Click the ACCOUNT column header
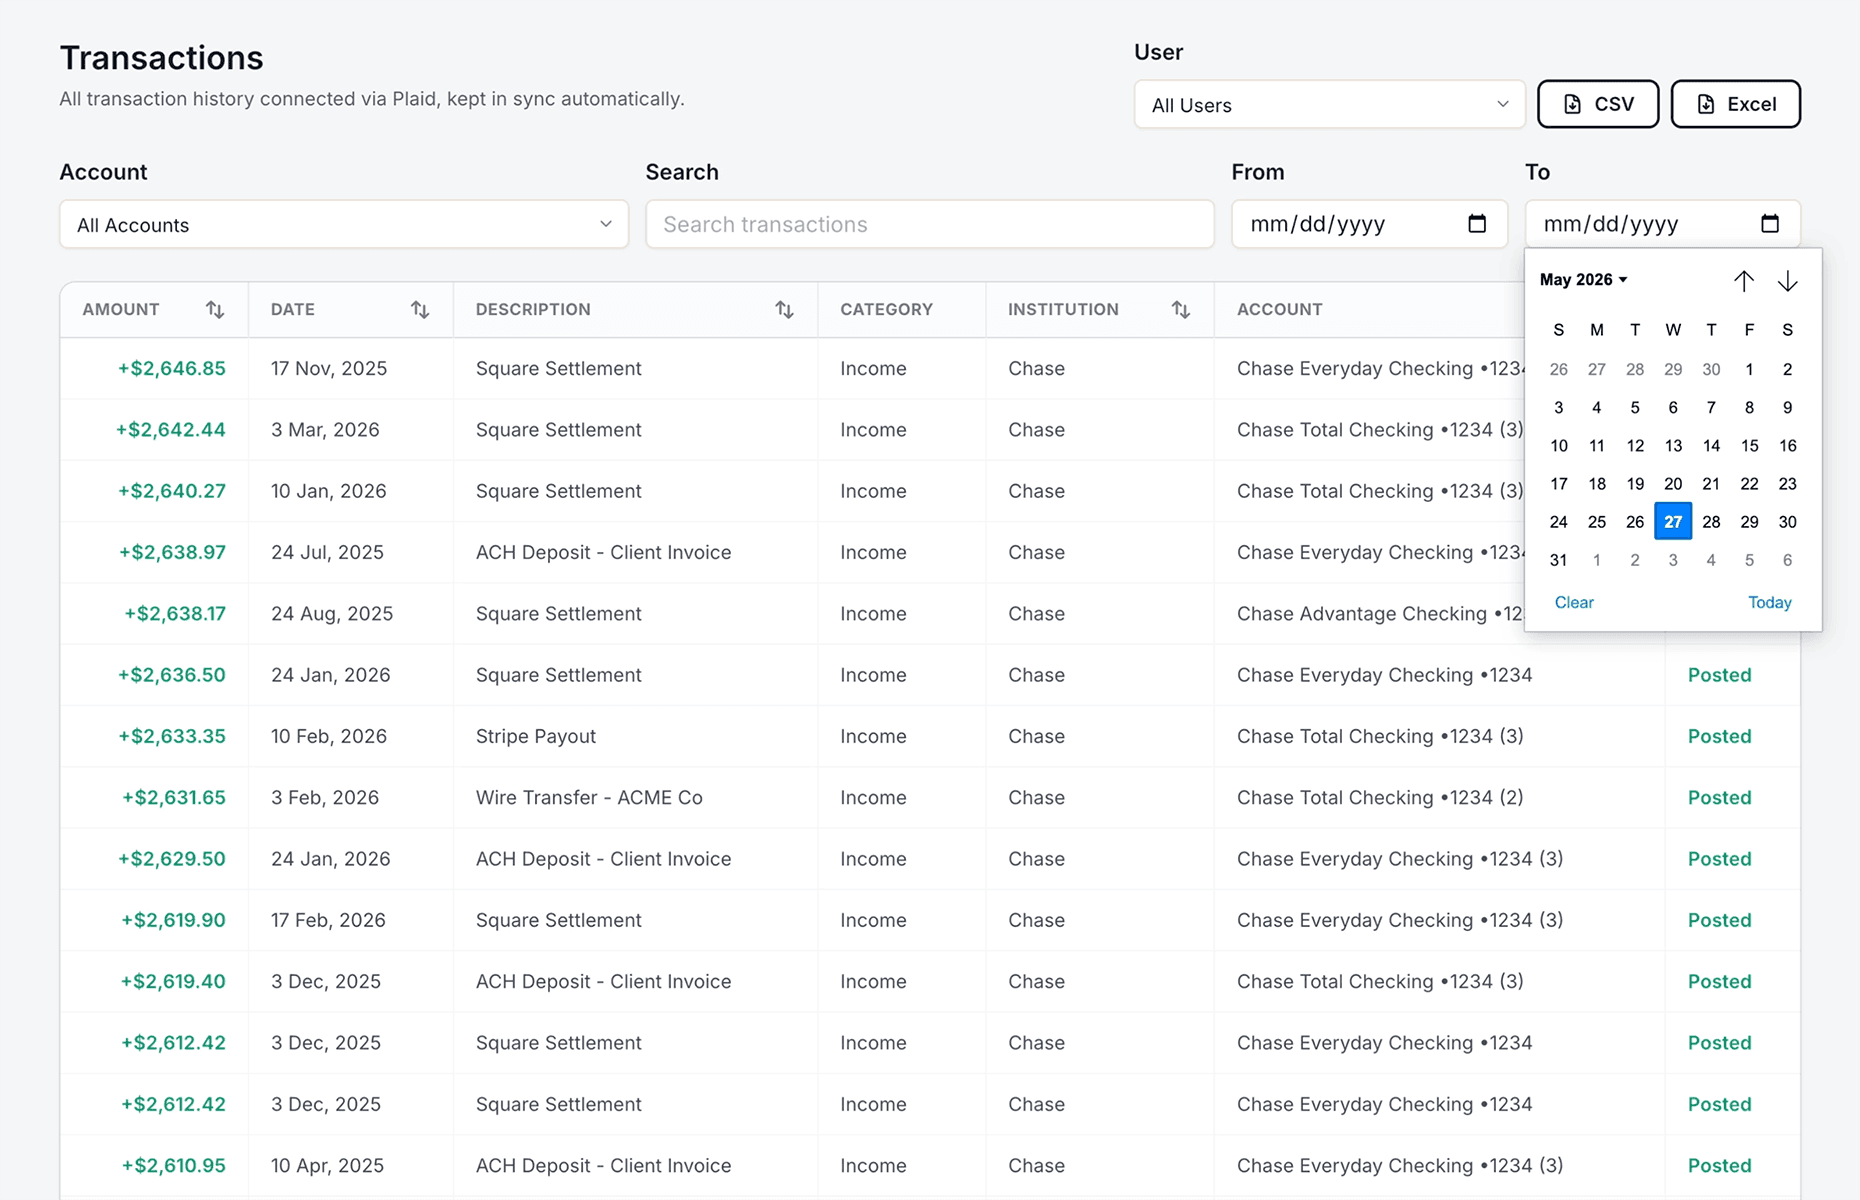Image resolution: width=1860 pixels, height=1200 pixels. point(1280,310)
